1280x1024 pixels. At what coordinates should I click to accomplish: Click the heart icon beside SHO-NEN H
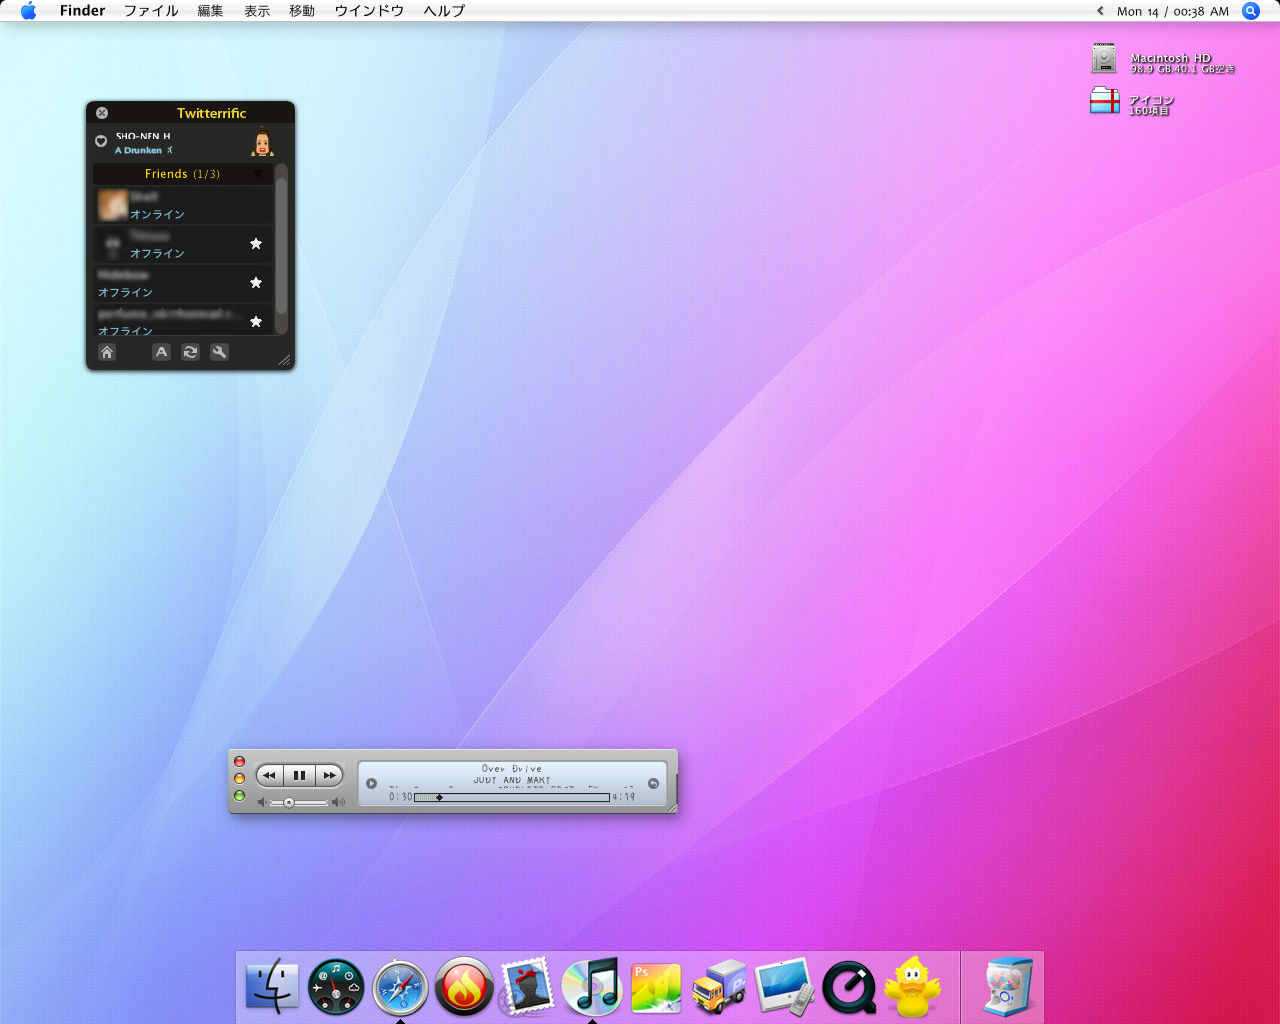point(101,141)
